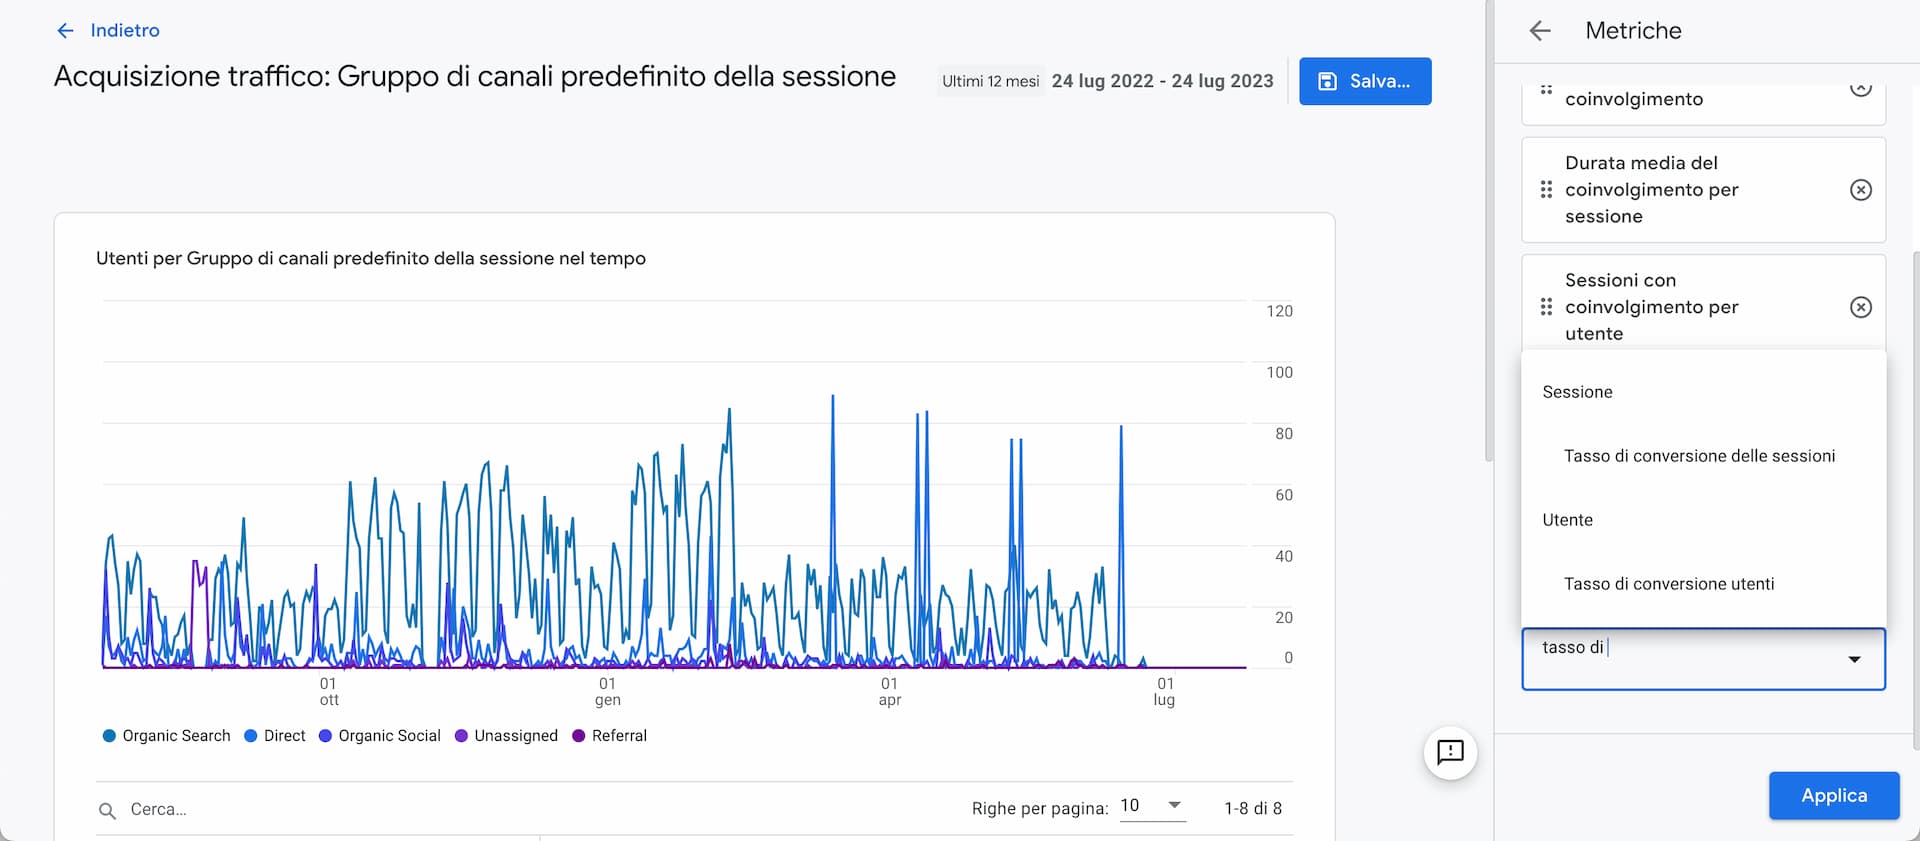
Task: Expand the metric search combo box arrow
Action: click(1854, 659)
